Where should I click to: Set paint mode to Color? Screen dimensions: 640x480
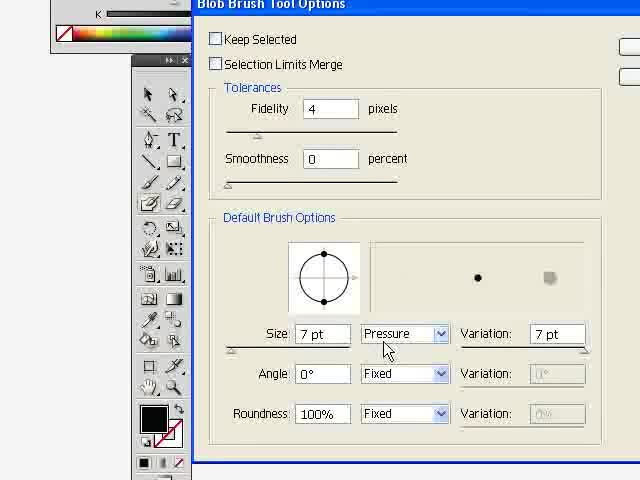pos(144,463)
